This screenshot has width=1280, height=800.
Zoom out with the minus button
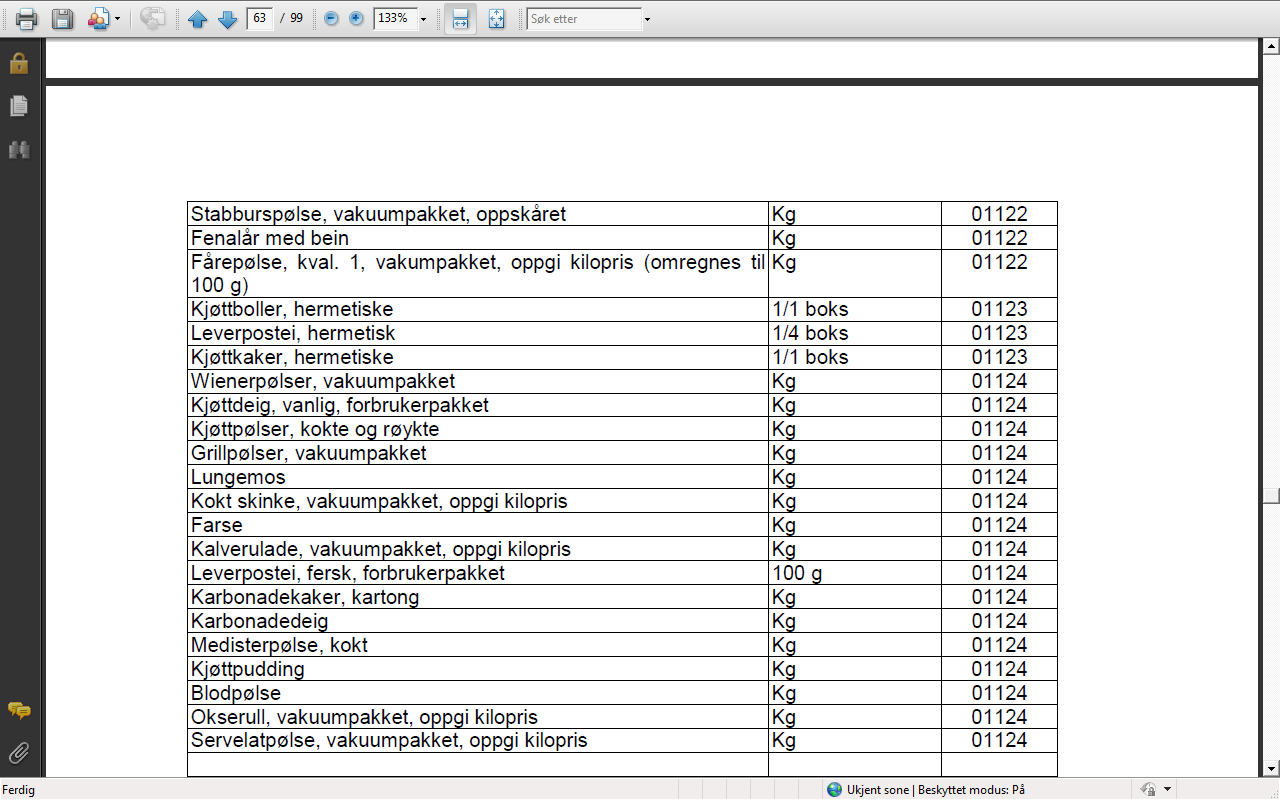click(332, 19)
